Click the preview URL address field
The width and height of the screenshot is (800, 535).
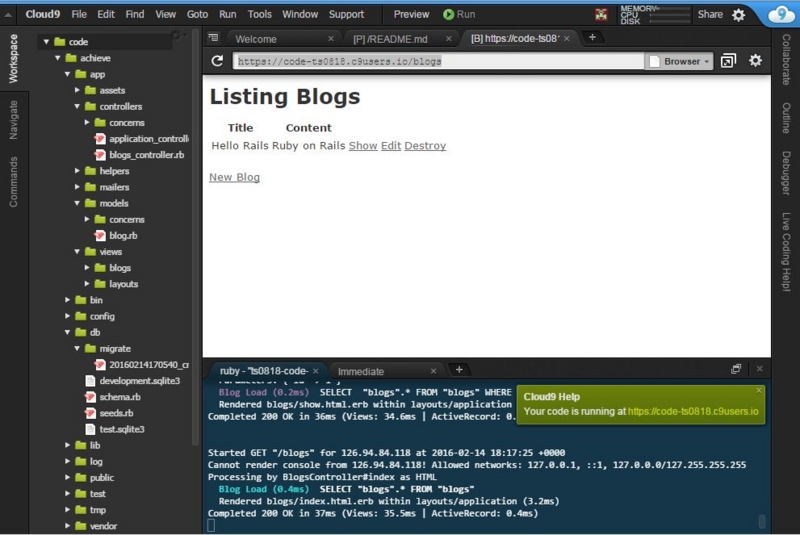pos(438,61)
